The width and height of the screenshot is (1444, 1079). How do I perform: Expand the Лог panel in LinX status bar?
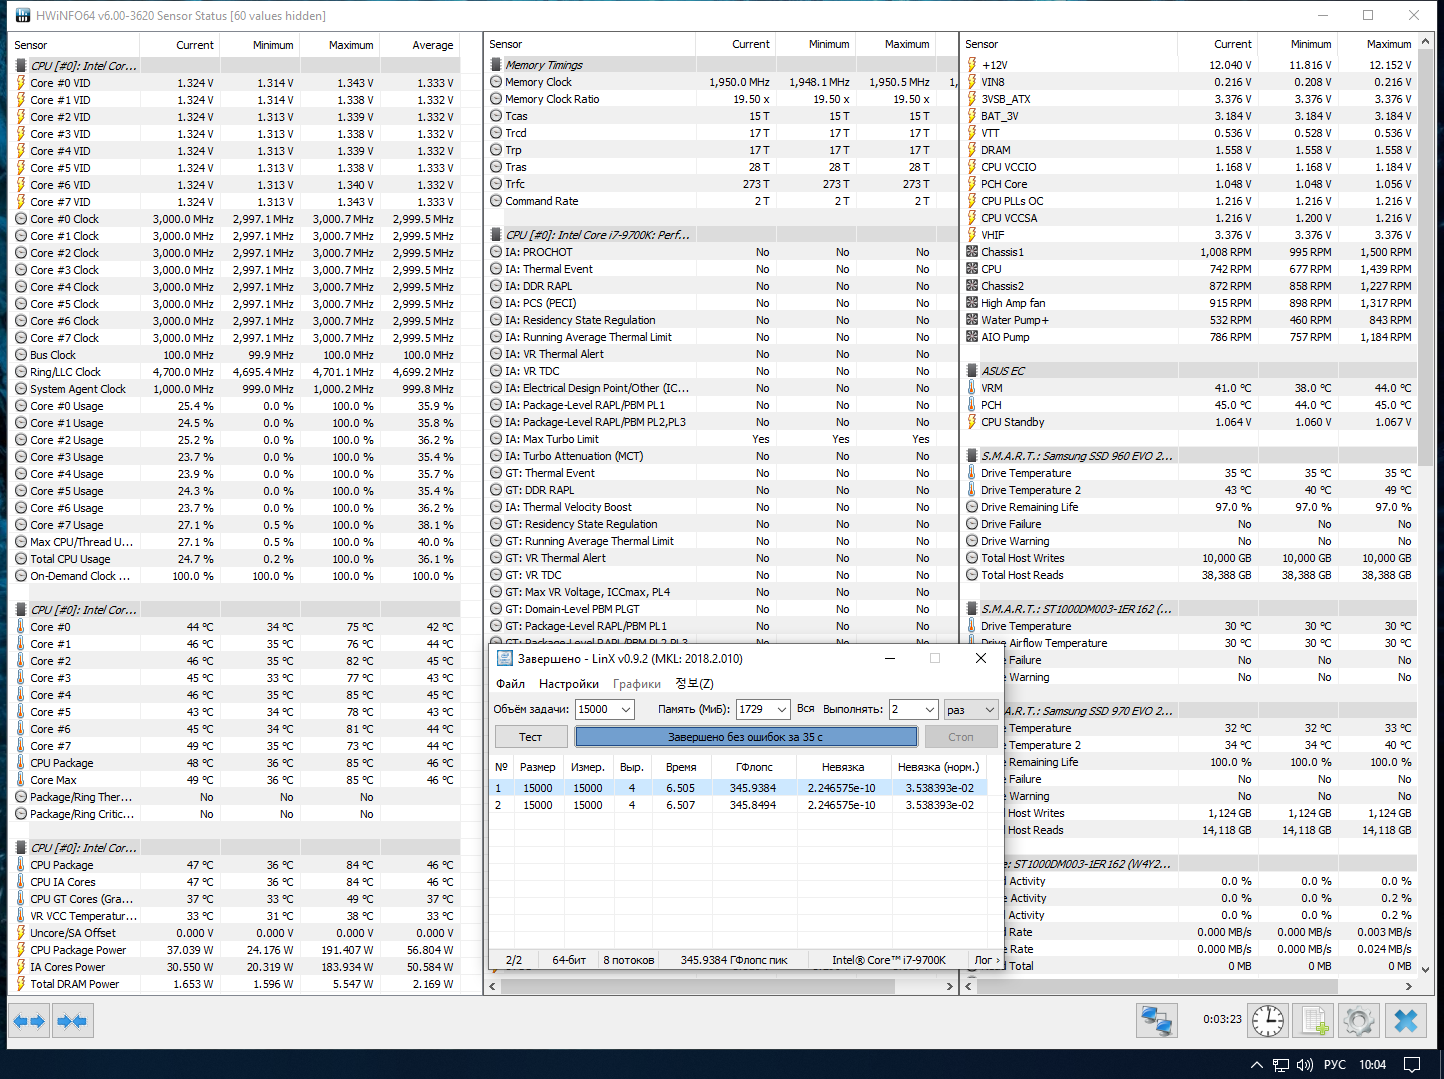tap(987, 960)
